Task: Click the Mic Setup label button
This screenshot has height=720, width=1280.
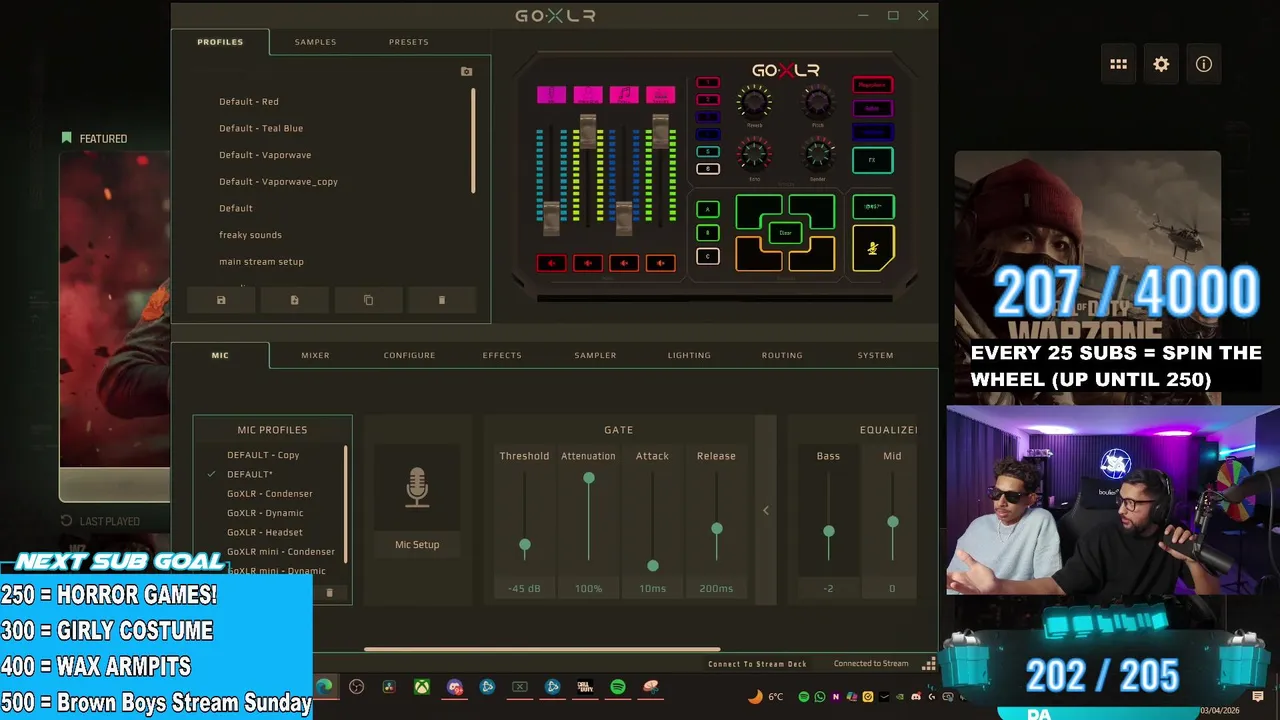Action: pos(417,545)
